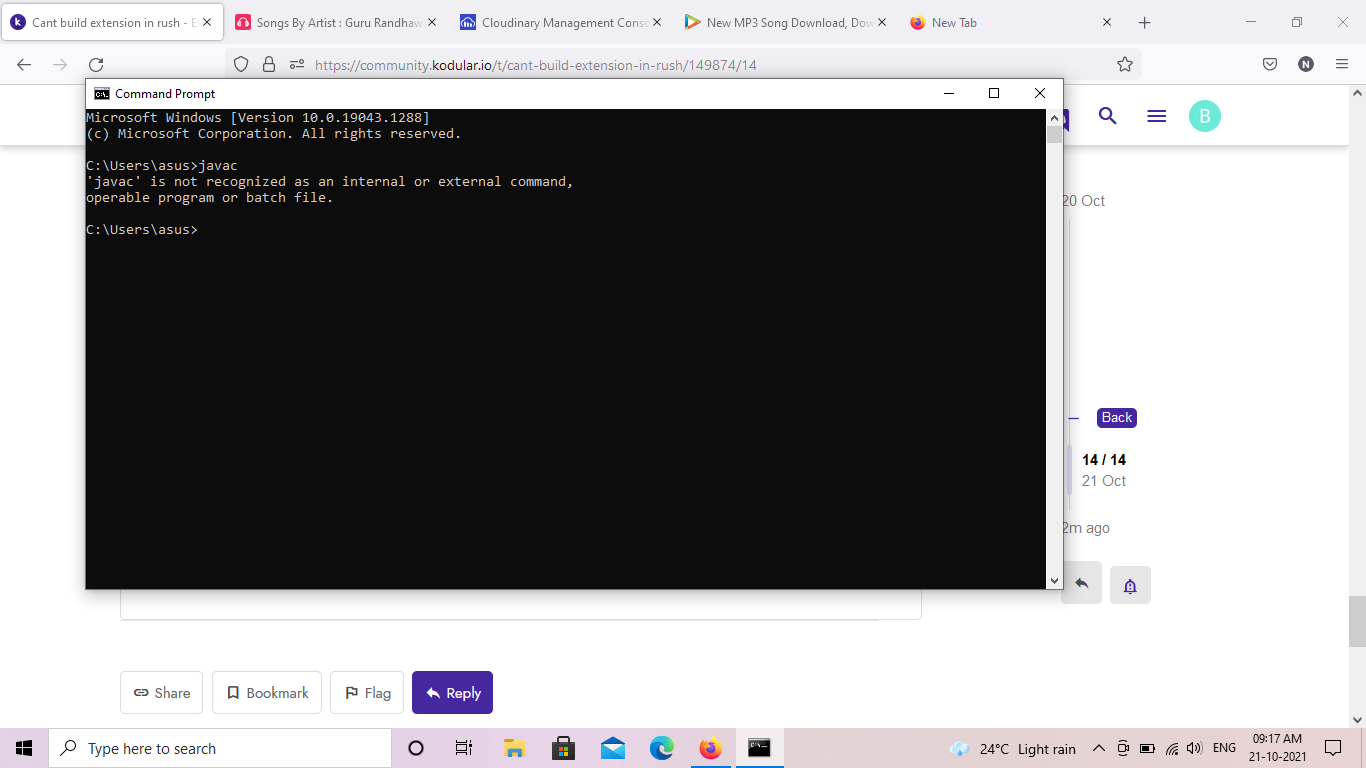
Task: Click the notification bell icon for topic
Action: [1130, 585]
